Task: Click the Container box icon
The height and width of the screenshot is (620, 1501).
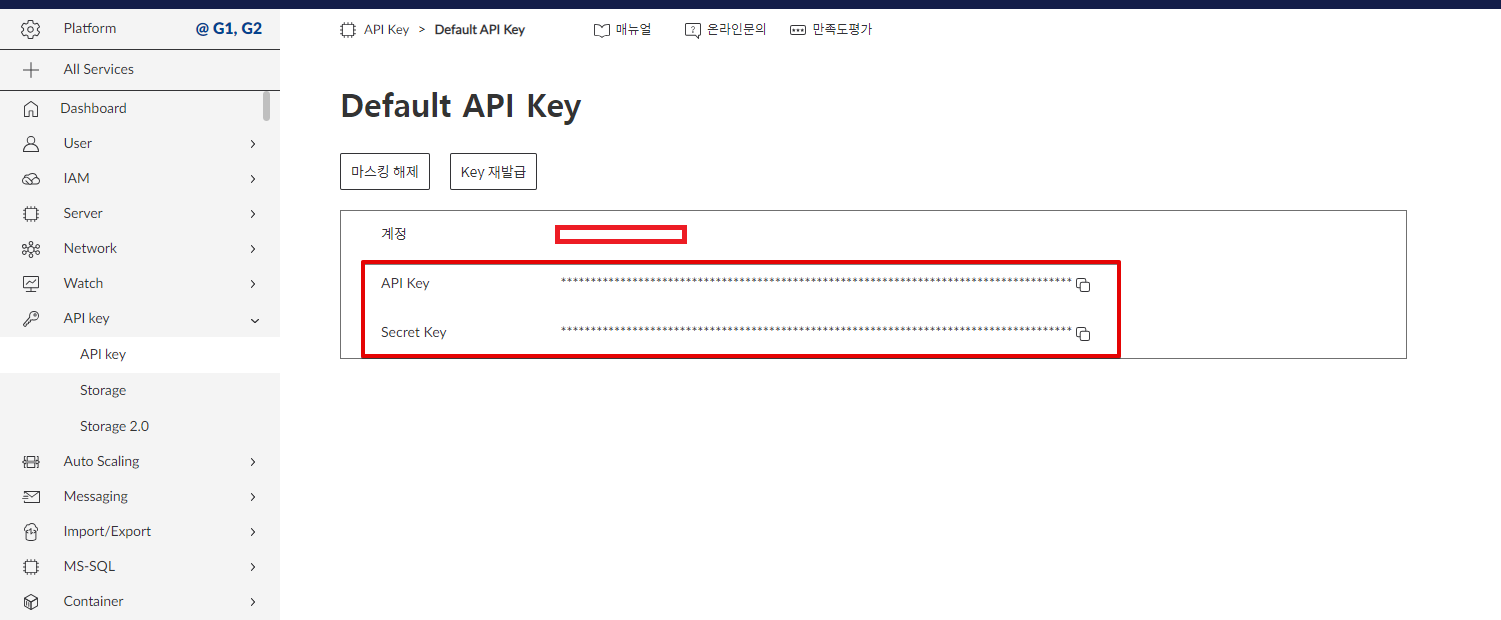Action: coord(31,600)
